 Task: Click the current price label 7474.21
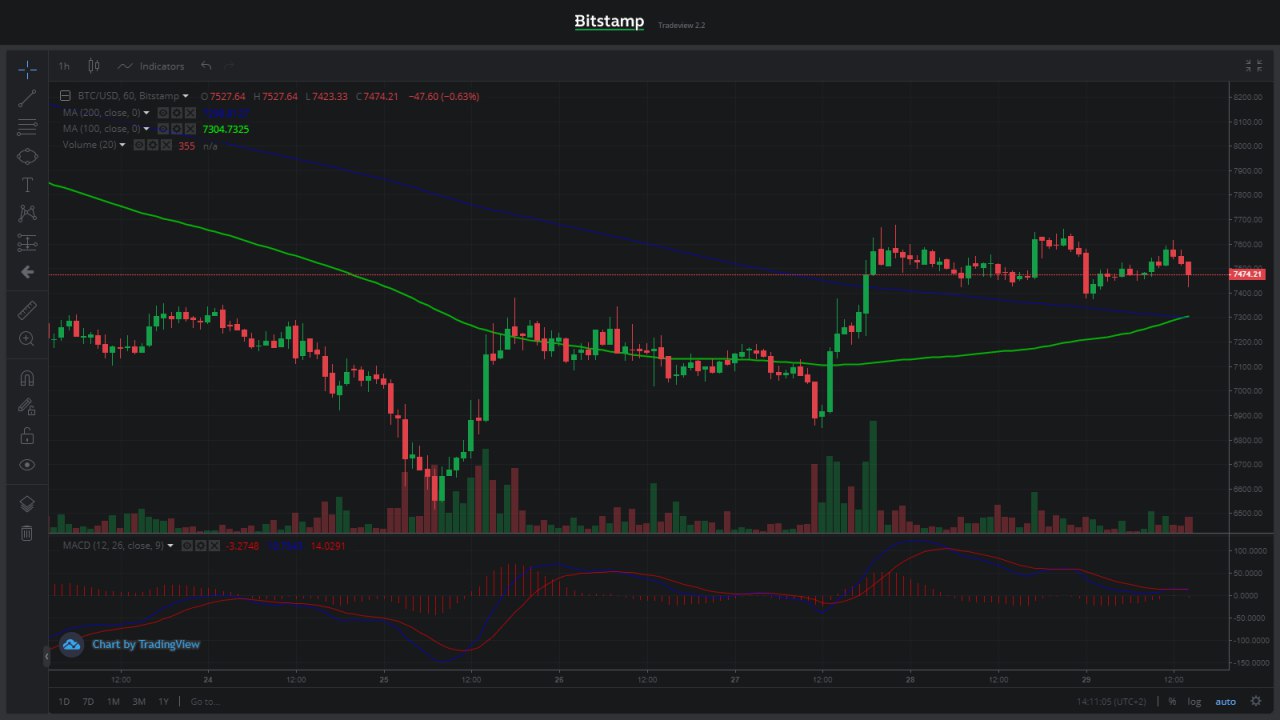(x=1247, y=274)
